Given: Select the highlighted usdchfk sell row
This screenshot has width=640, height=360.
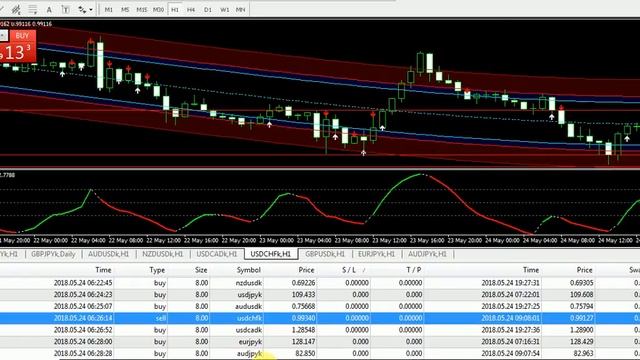Looking at the screenshot, I should point(320,318).
